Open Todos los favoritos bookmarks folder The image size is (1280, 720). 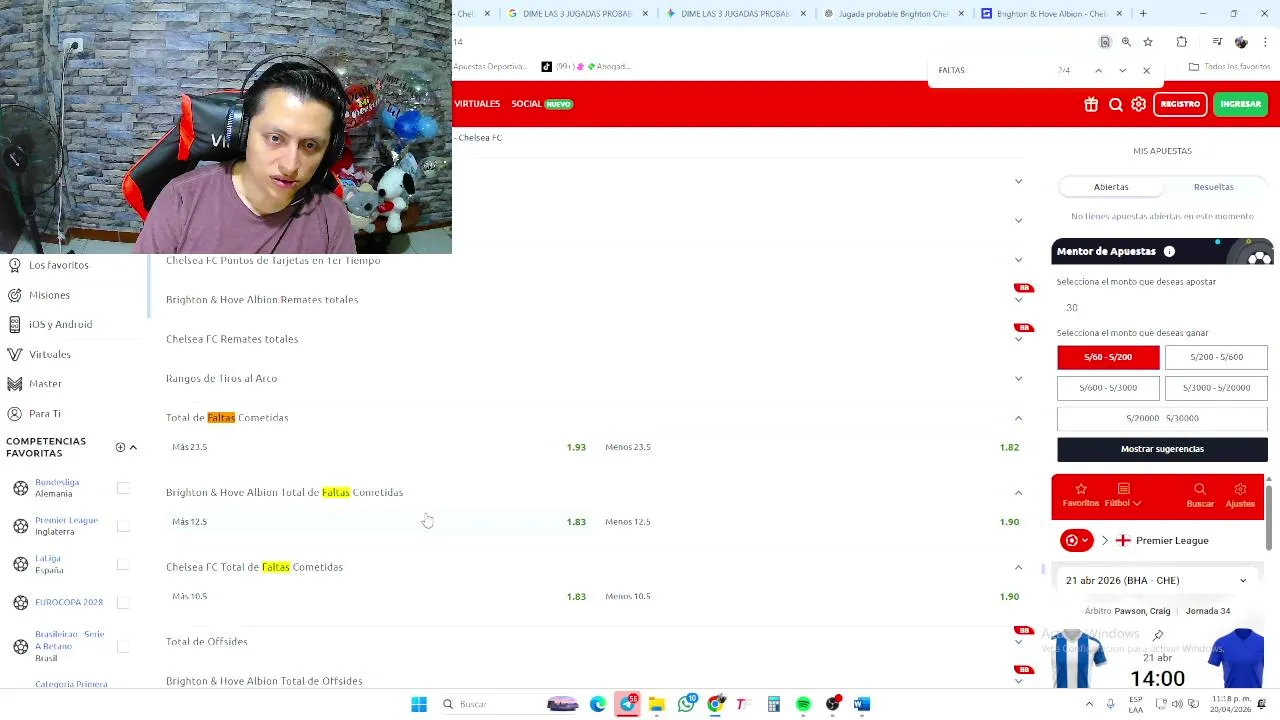(x=1229, y=67)
